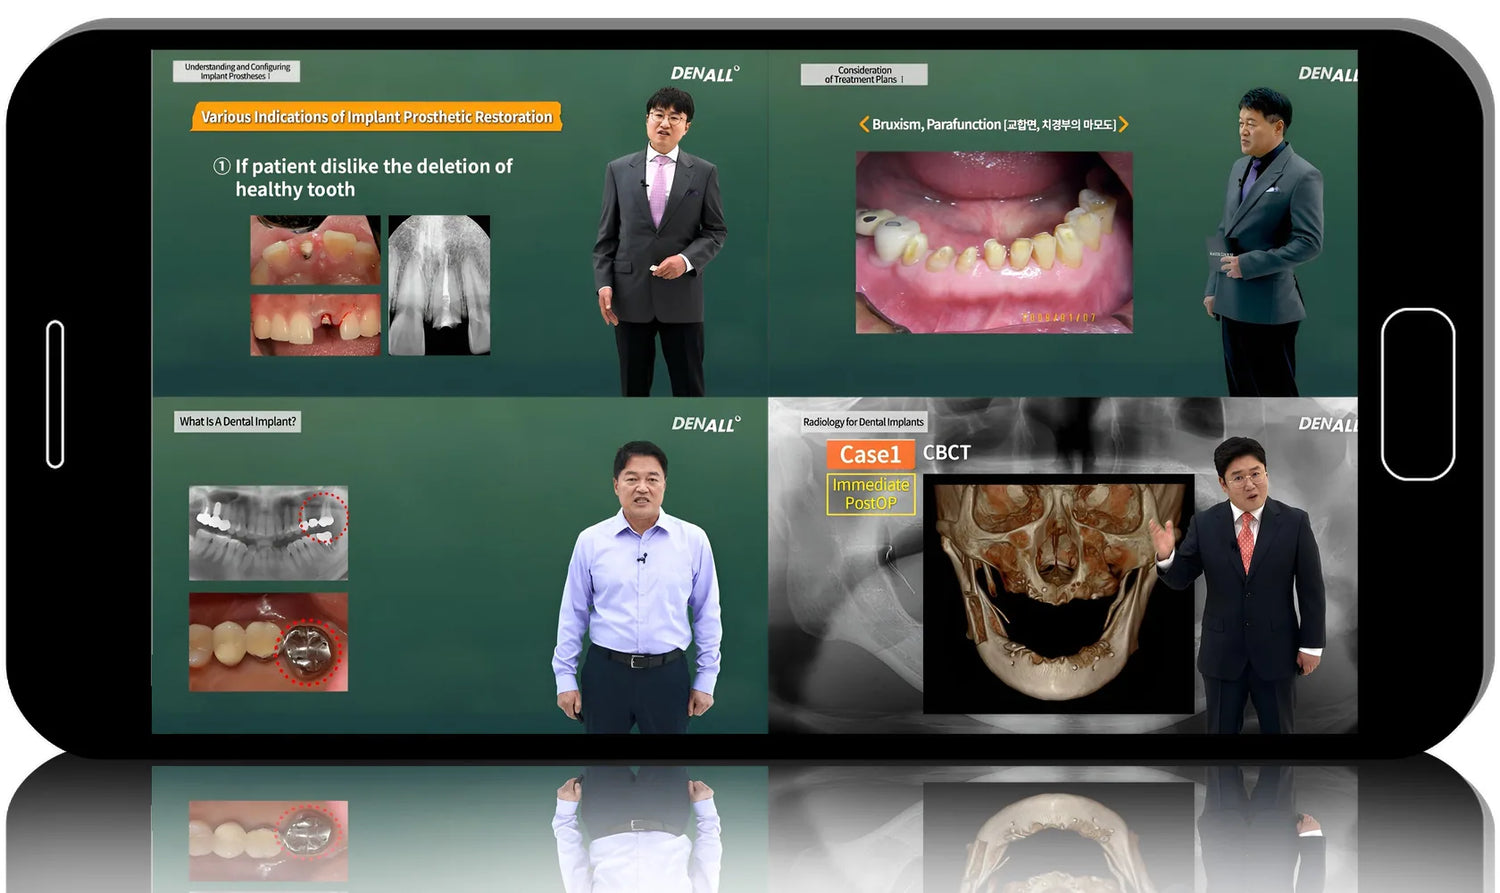
Task: Click the circled number one bullet
Action: point(222,166)
